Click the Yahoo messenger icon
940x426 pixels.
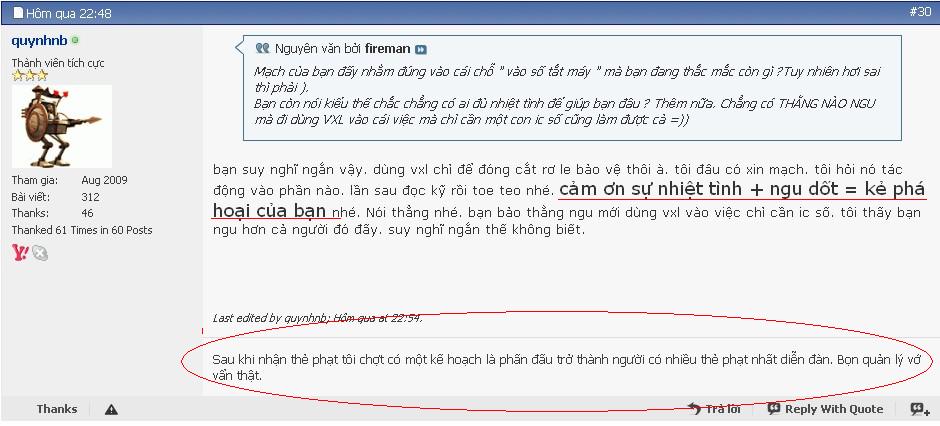pos(20,253)
